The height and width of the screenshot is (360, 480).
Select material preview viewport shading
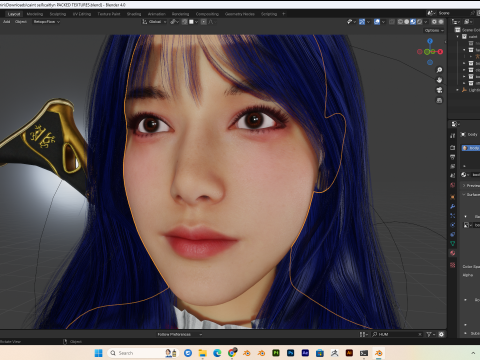(x=413, y=22)
